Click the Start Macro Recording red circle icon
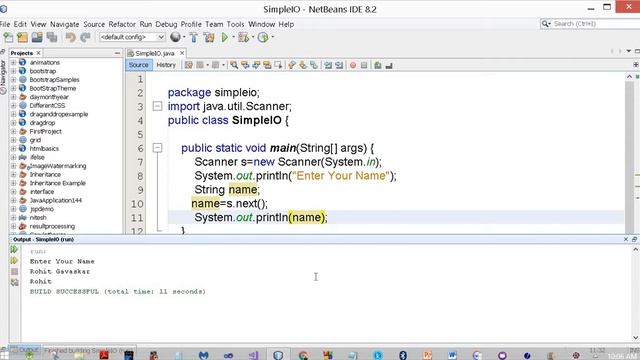 [353, 65]
